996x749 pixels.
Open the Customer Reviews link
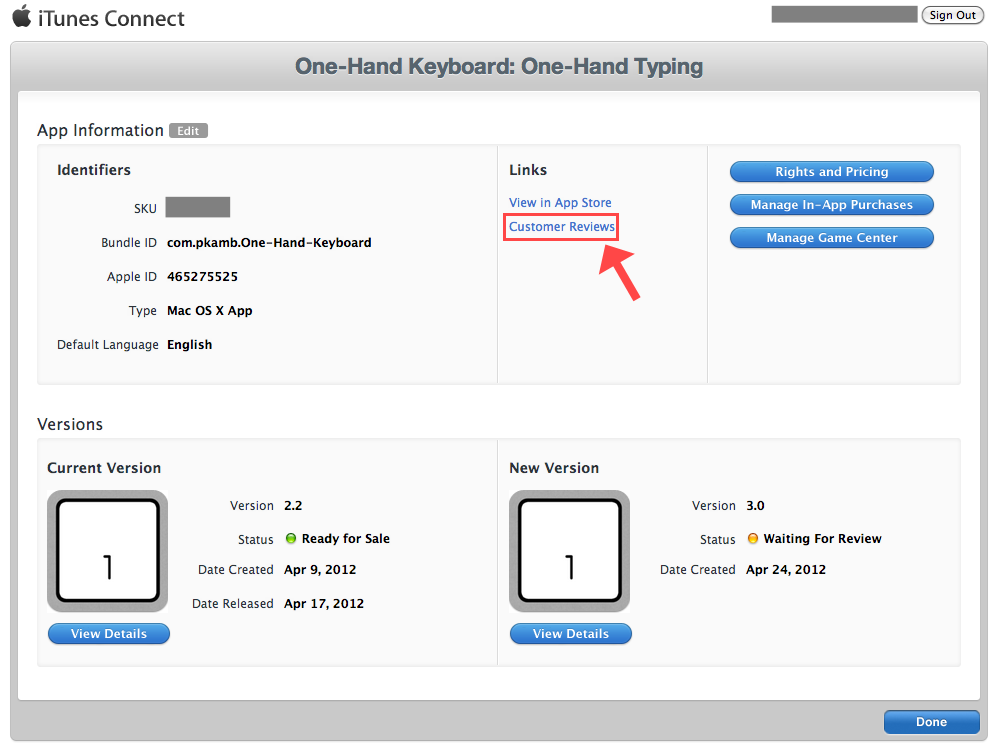562,227
